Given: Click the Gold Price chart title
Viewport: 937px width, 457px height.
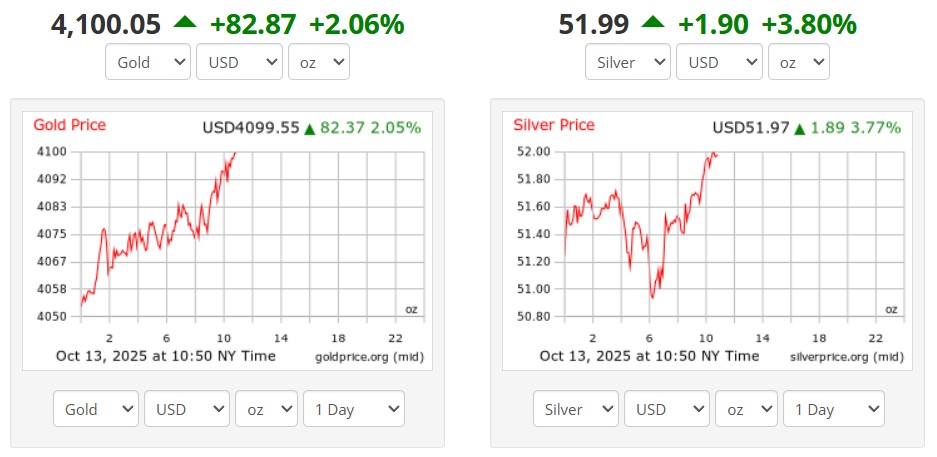Looking at the screenshot, I should tap(69, 125).
